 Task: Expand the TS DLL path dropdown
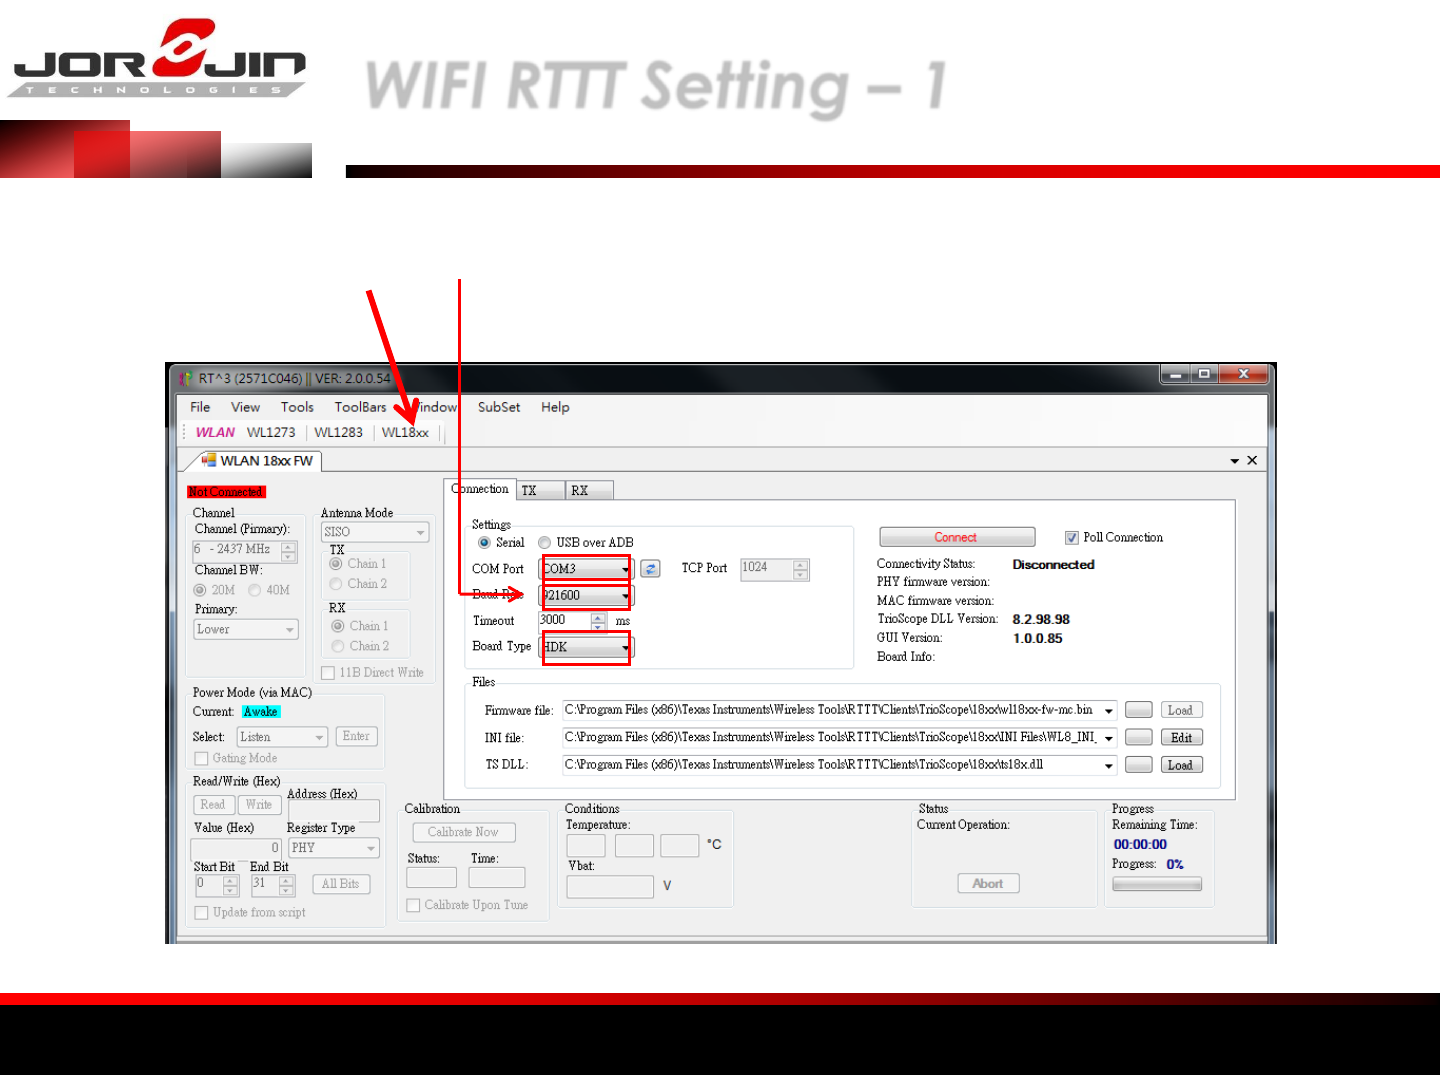(1108, 766)
